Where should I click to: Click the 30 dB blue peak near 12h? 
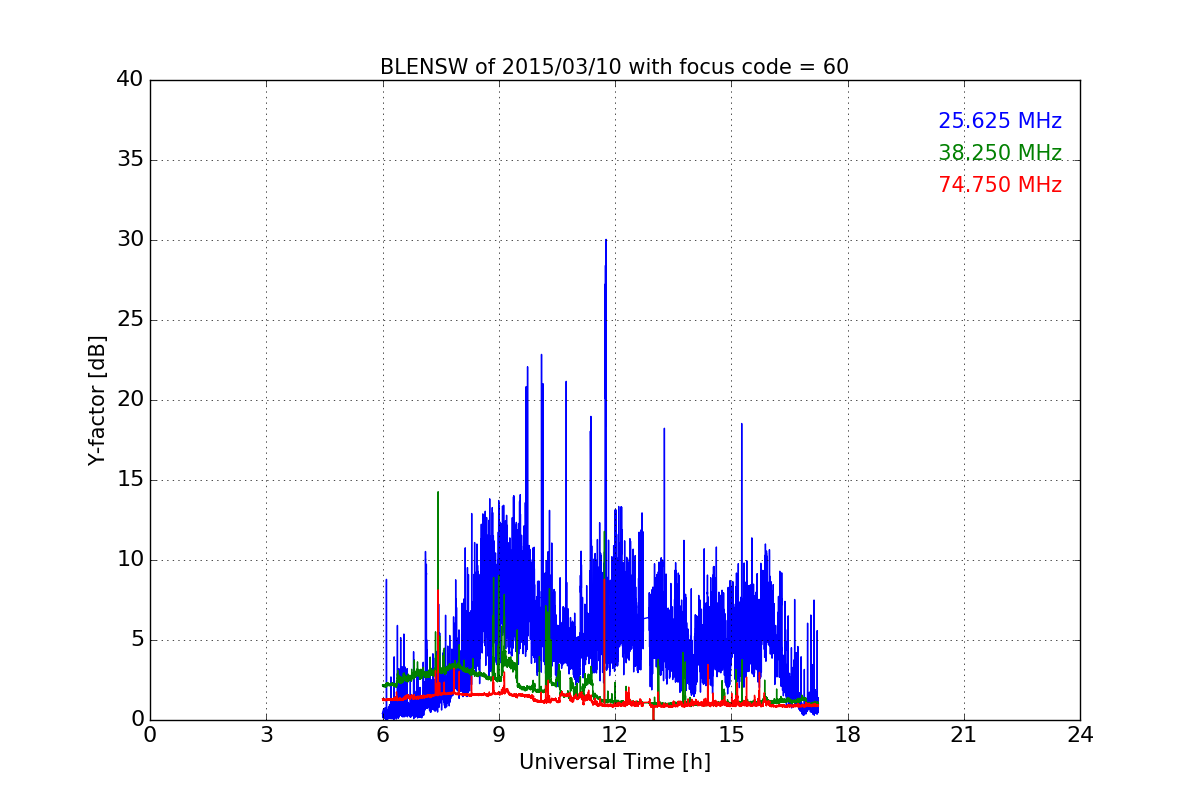pos(605,242)
